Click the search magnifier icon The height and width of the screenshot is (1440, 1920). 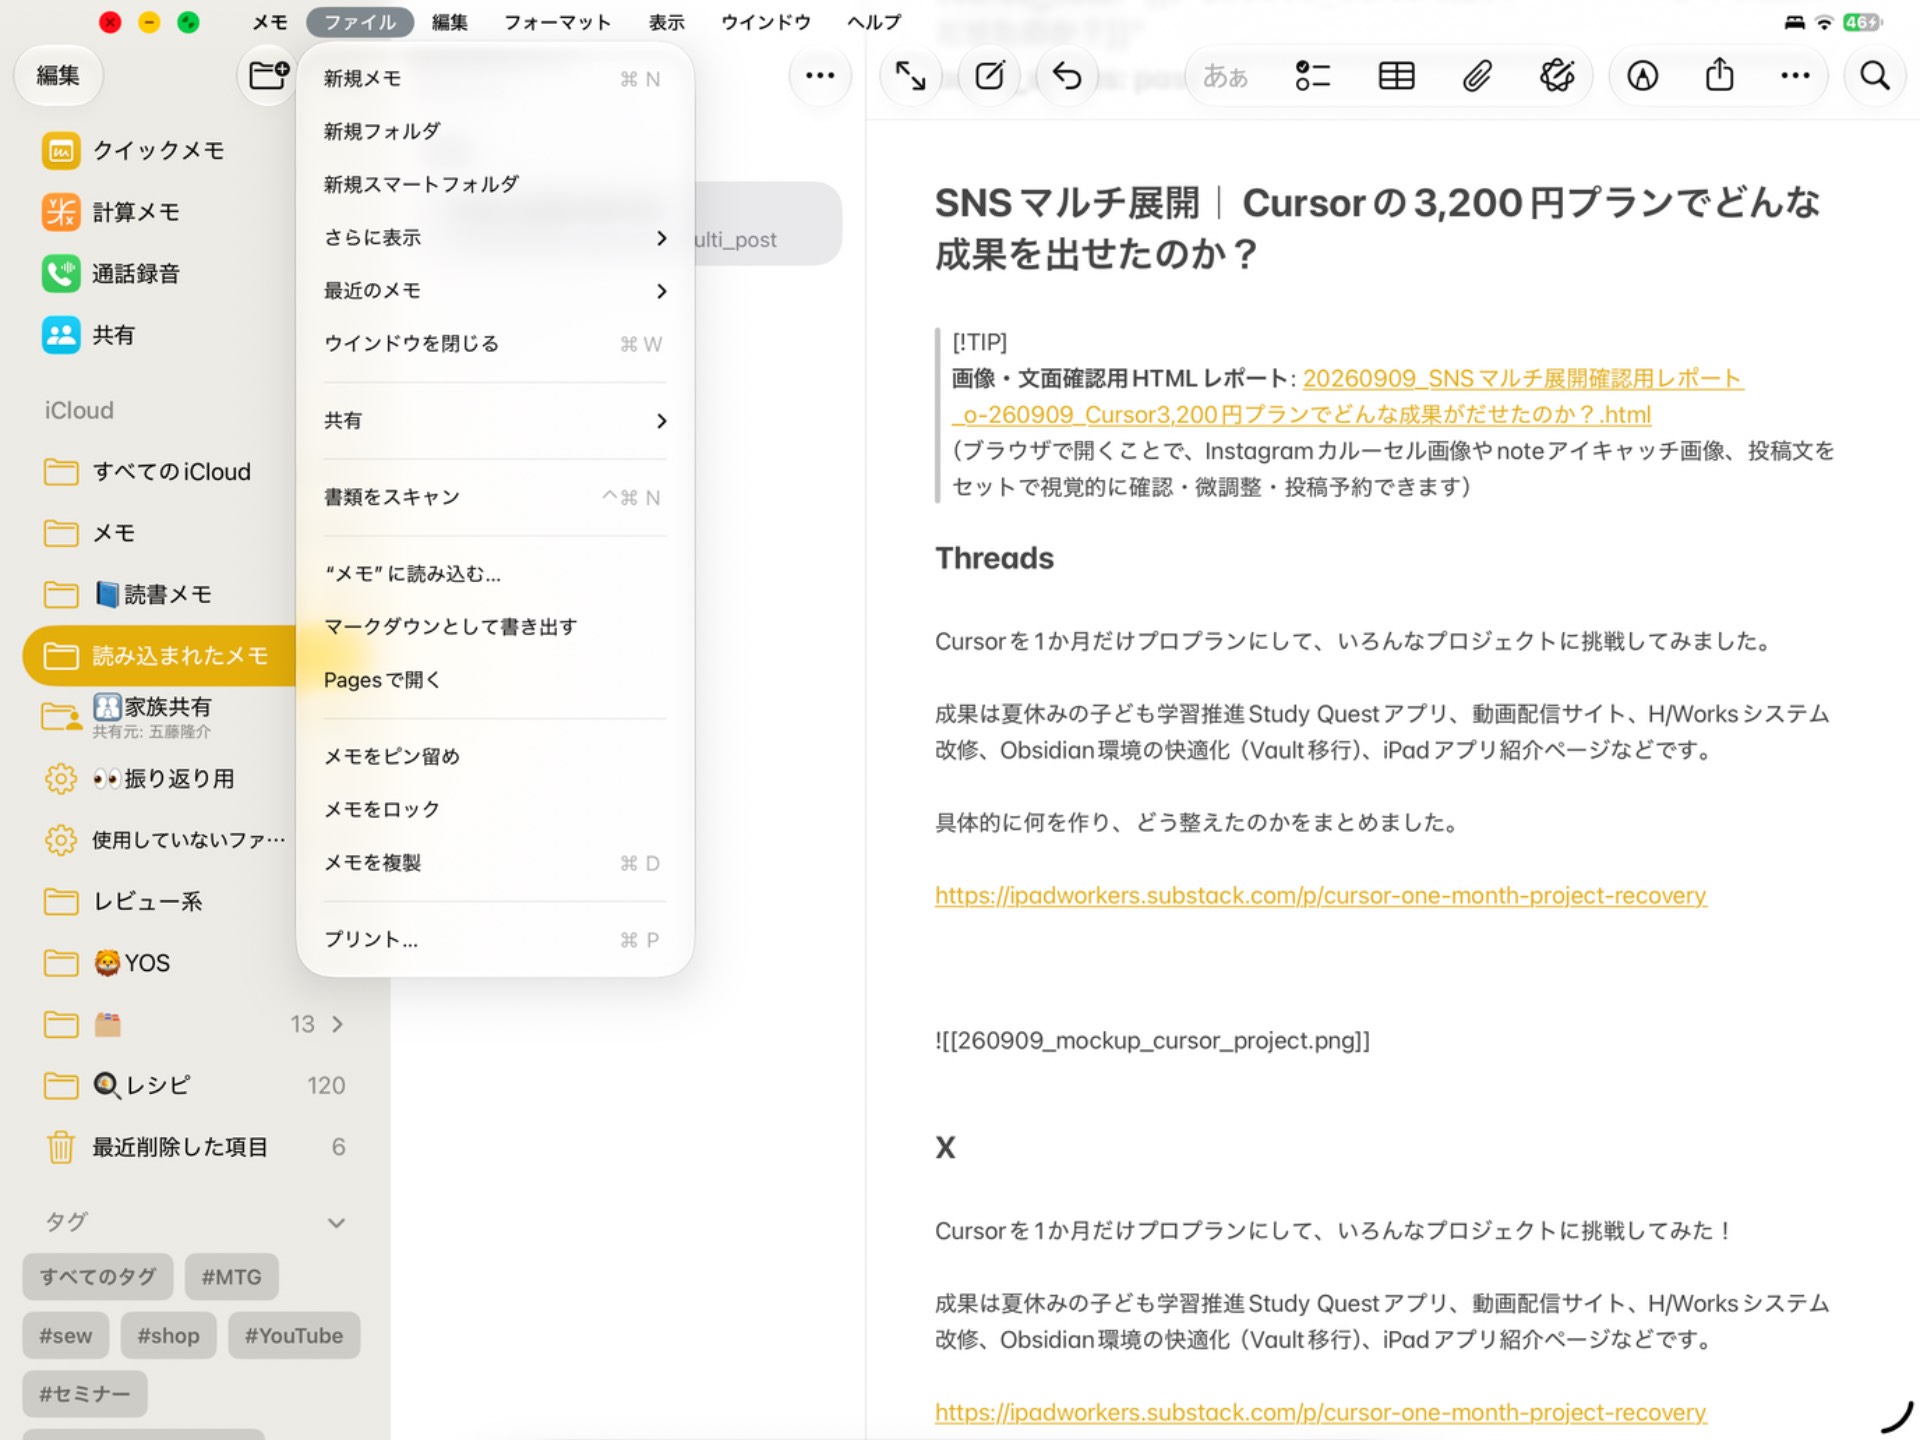[1874, 76]
